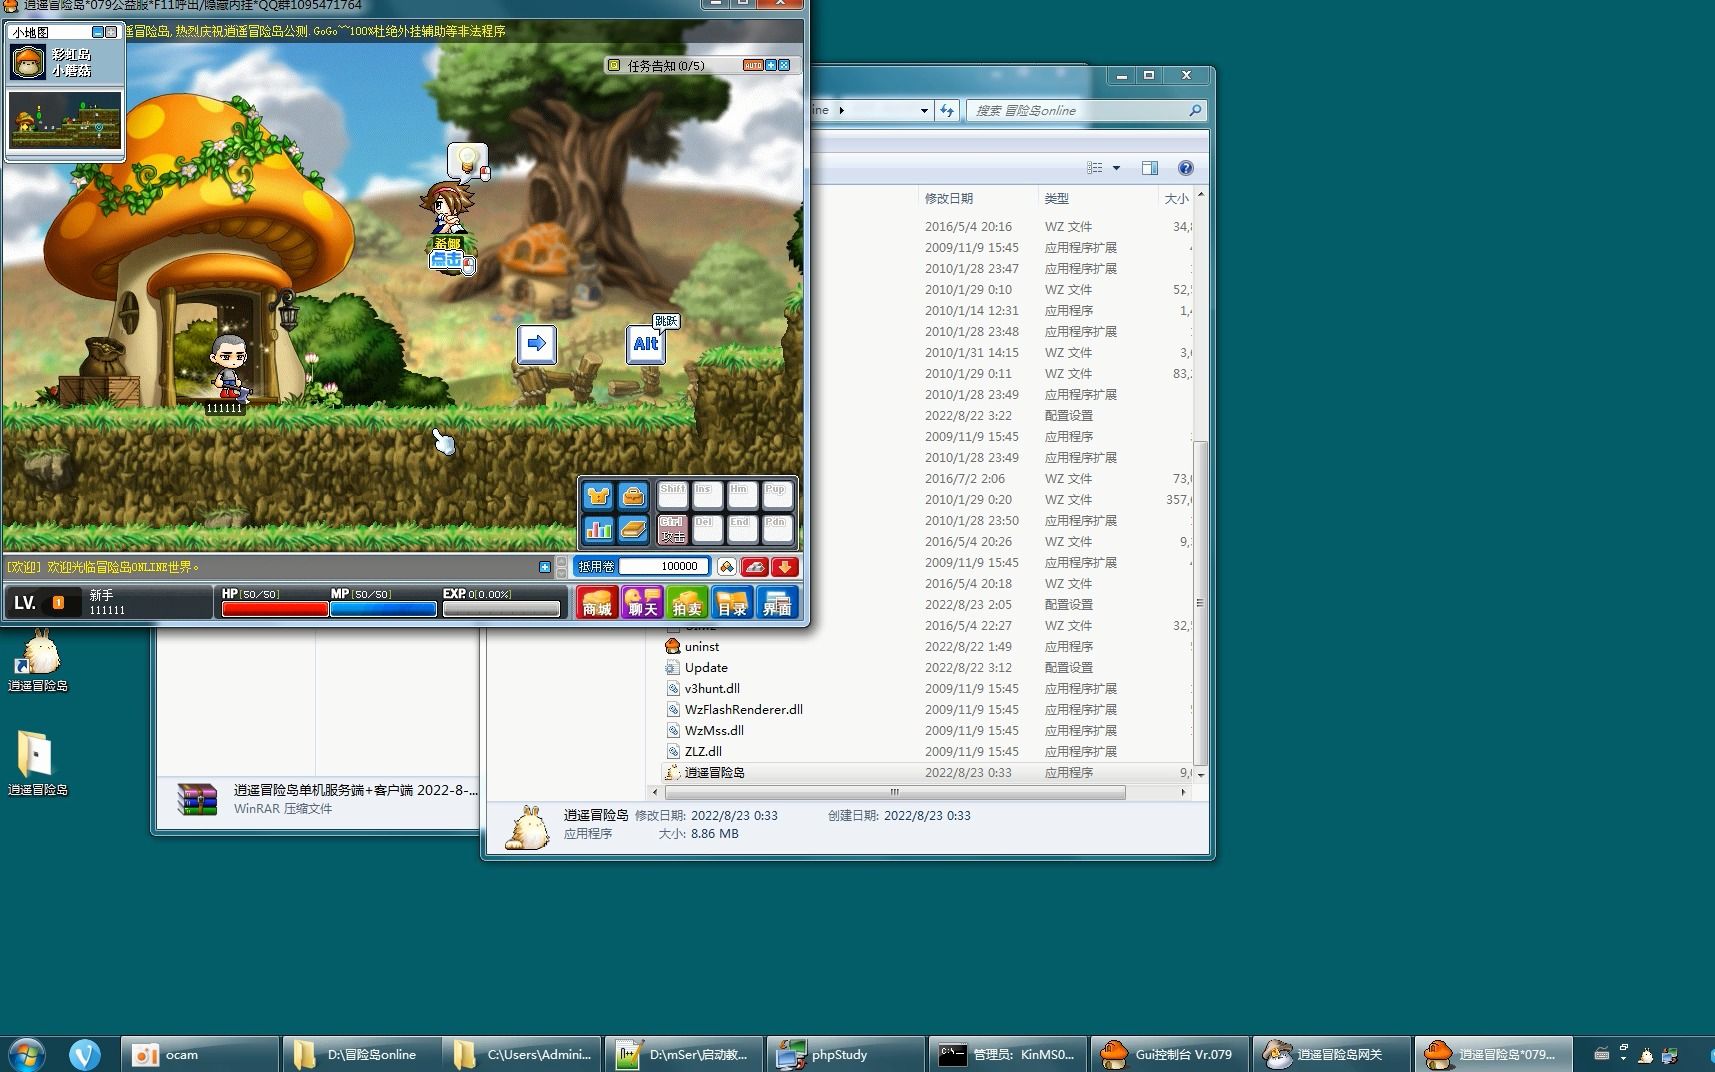Minimize the 小地图 minimap panel
Viewport: 1715px width, 1072px height.
(98, 32)
